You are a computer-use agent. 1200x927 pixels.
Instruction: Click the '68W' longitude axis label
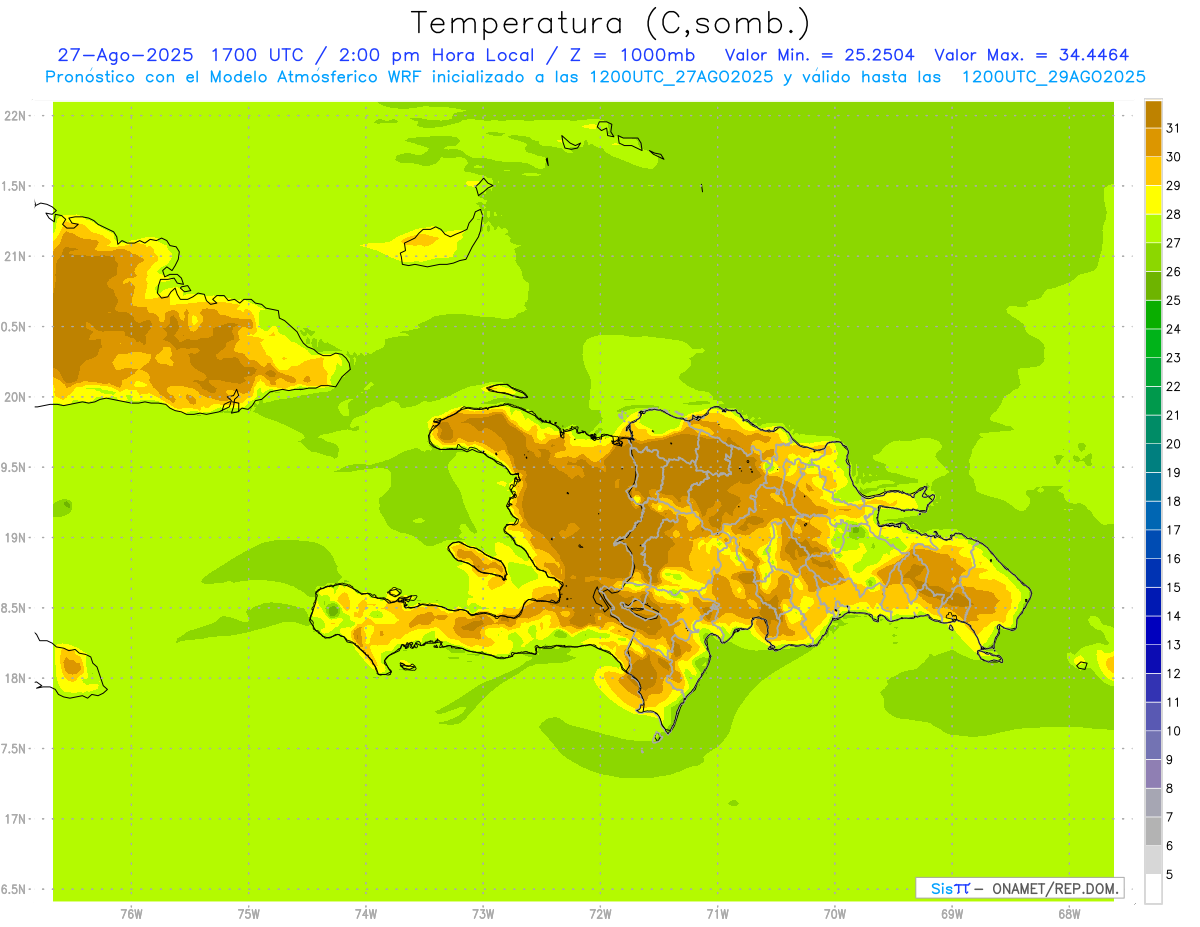click(x=1069, y=914)
